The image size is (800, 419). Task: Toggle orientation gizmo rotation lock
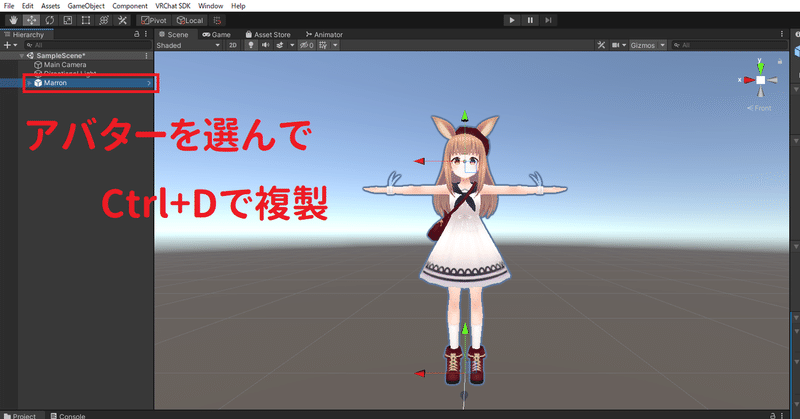780,61
